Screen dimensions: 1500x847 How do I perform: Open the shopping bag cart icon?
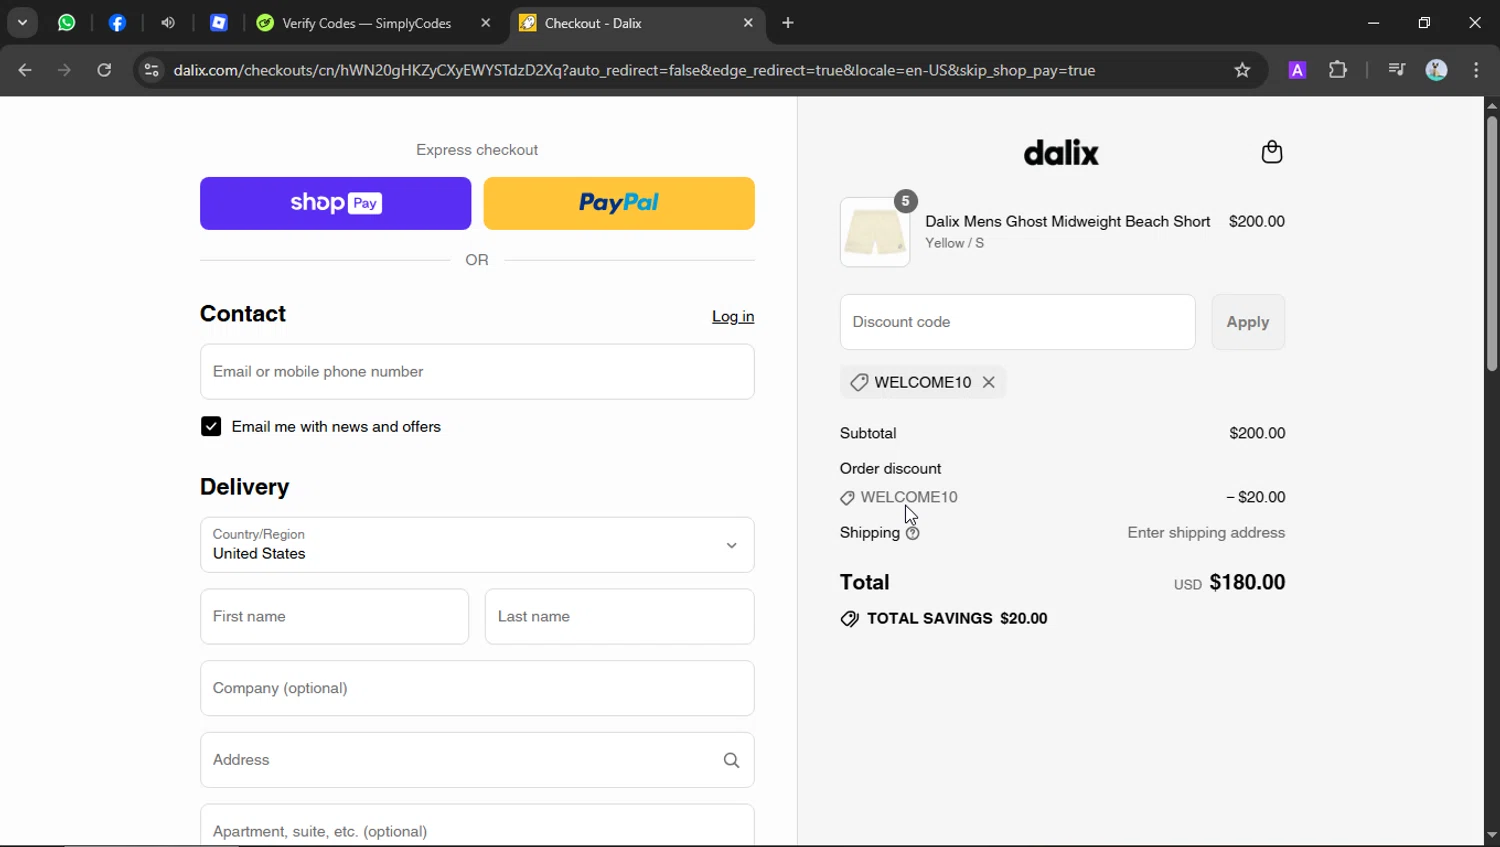pos(1271,152)
